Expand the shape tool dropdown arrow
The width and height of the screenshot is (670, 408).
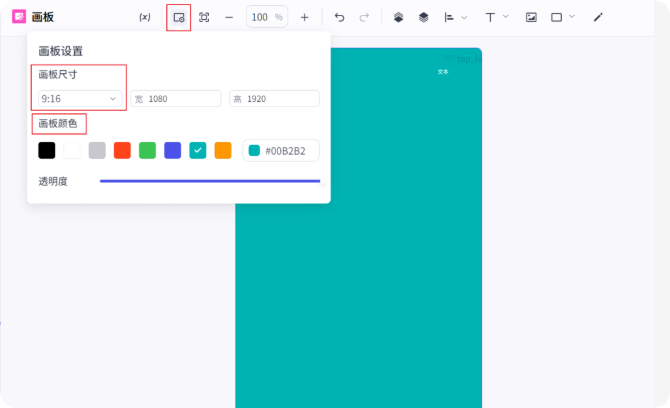[572, 17]
